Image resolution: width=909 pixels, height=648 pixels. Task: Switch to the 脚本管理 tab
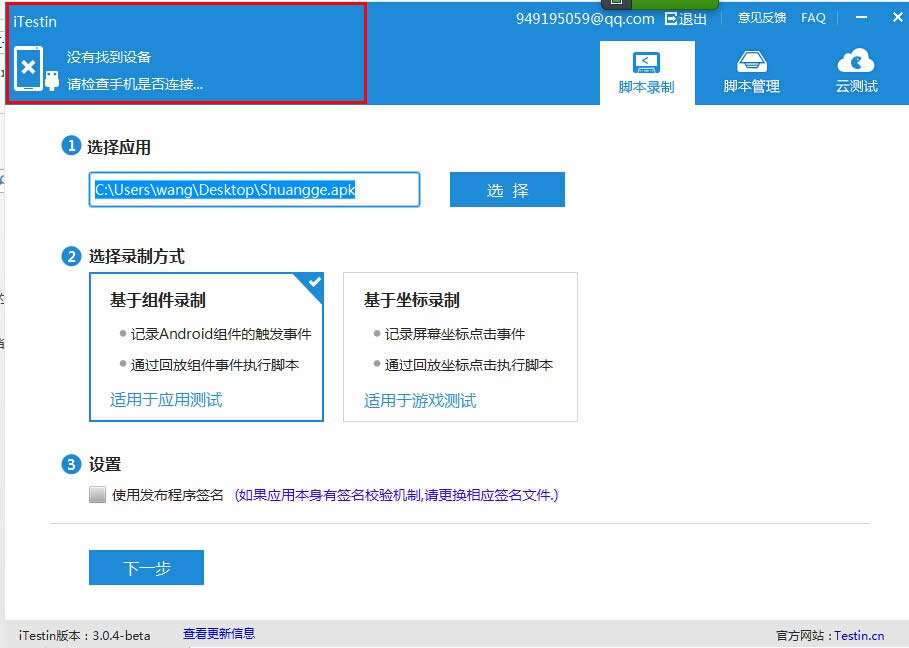click(x=751, y=73)
